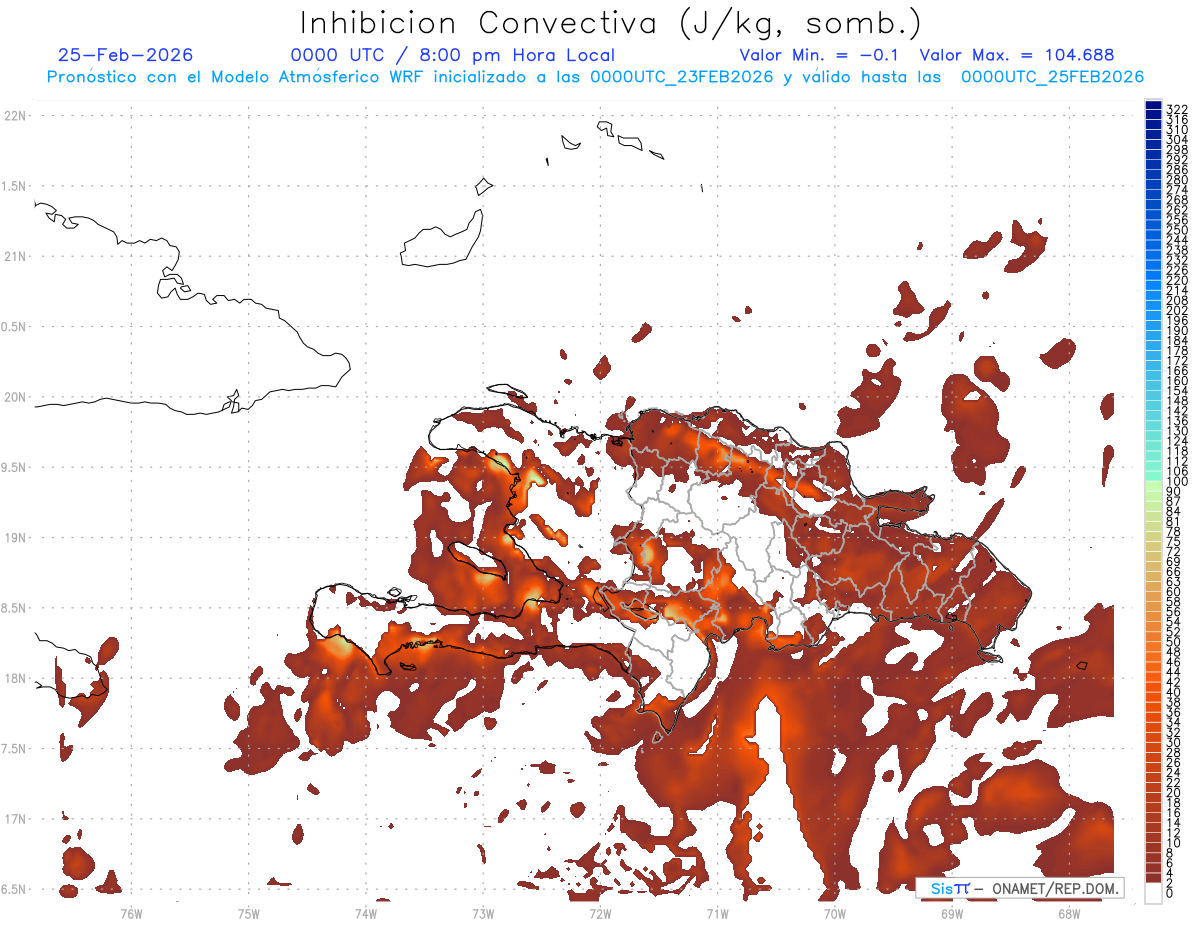Click the '70W' longitude label
The image size is (1200, 927).
click(834, 913)
